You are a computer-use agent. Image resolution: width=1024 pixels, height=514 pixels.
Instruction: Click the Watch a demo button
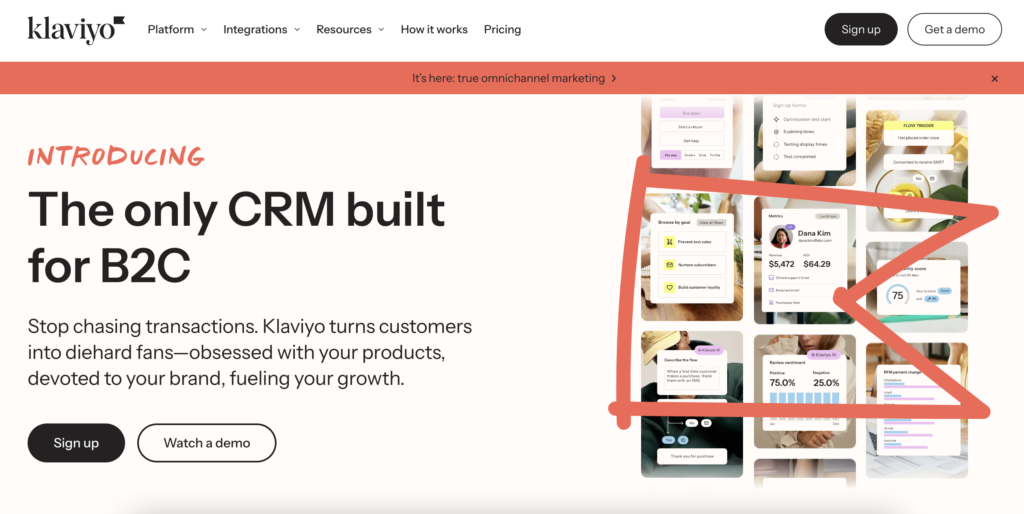[x=206, y=443]
